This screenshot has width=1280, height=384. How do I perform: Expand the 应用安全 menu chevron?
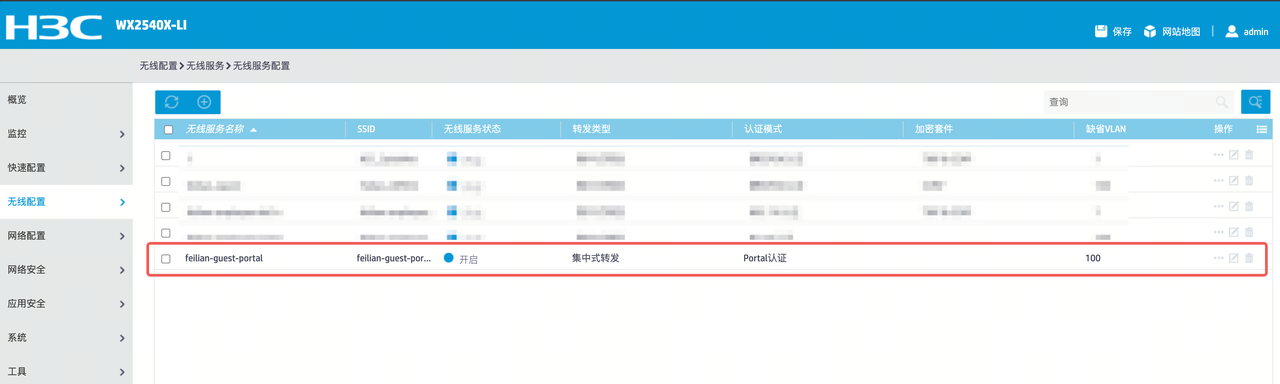122,304
